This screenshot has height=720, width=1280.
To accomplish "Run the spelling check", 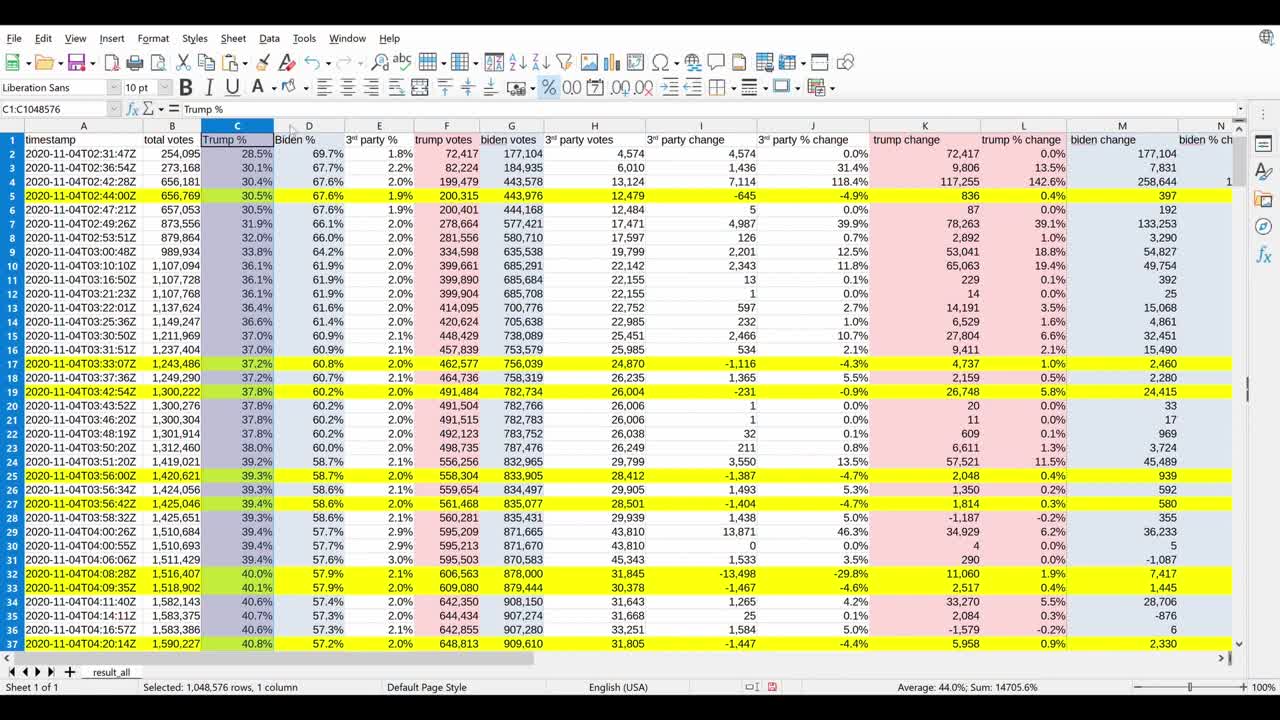I will pos(402,63).
